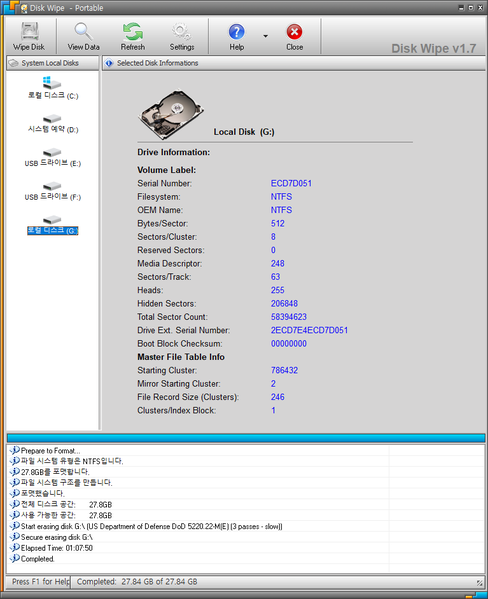Screen dimensions: 488x599
Task: Click 'Press F1 for Help' status bar text
Action: tap(41, 581)
